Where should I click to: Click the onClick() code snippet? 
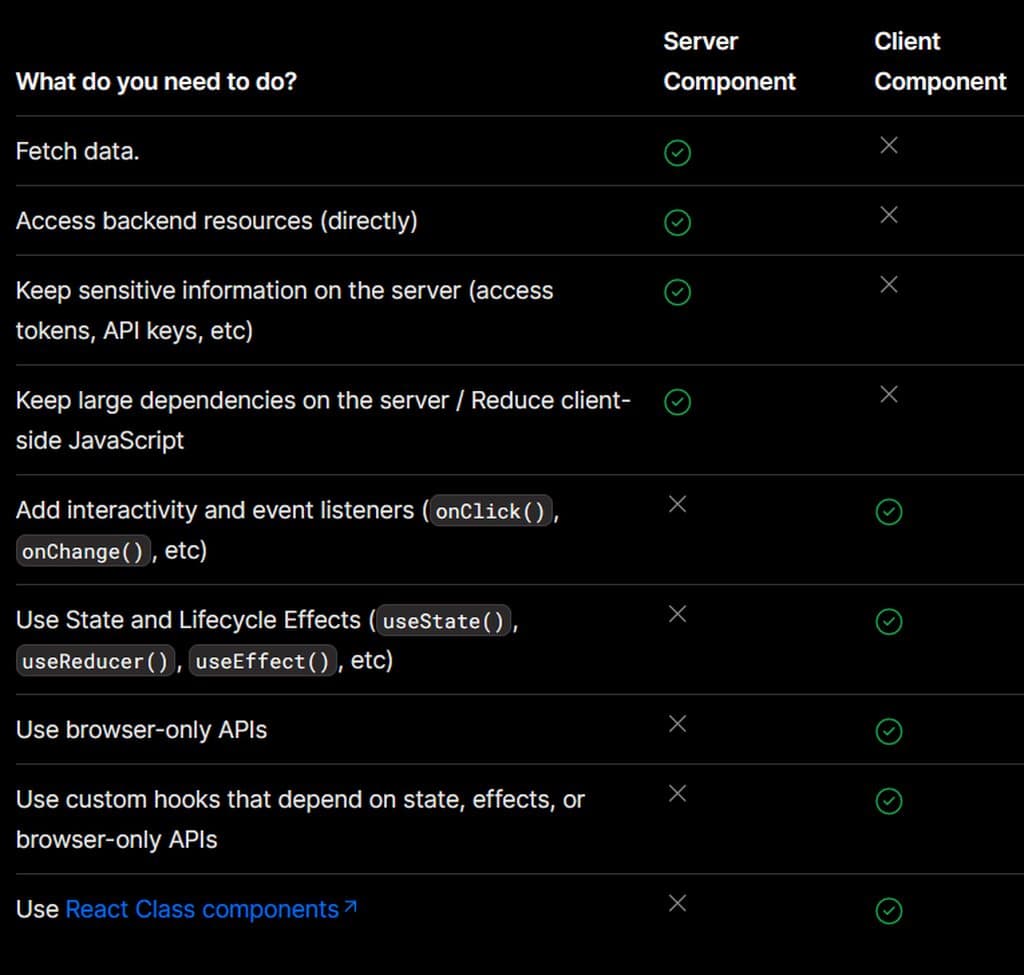pos(490,511)
